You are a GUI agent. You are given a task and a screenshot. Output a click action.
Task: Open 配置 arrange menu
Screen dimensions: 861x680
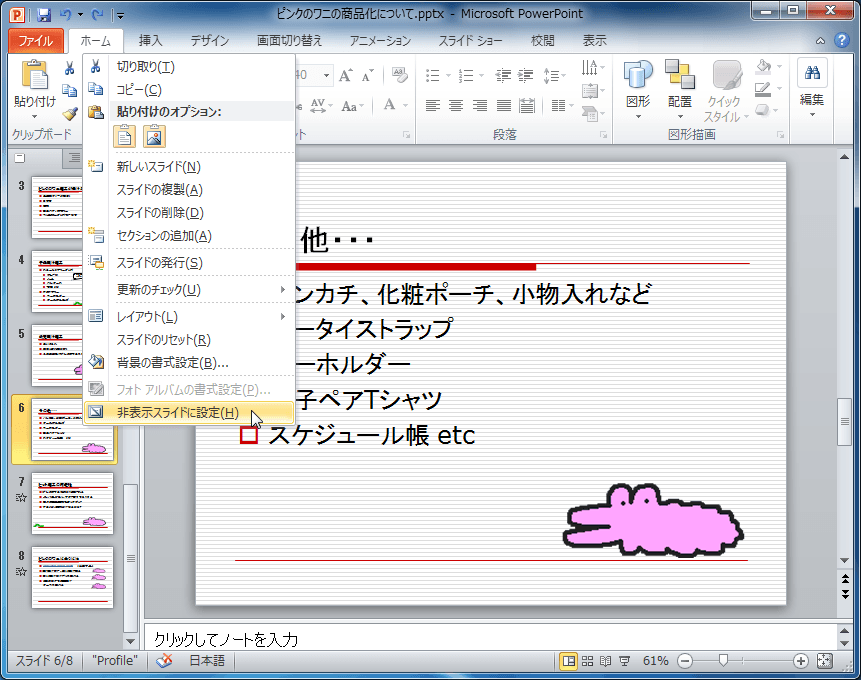click(680, 91)
